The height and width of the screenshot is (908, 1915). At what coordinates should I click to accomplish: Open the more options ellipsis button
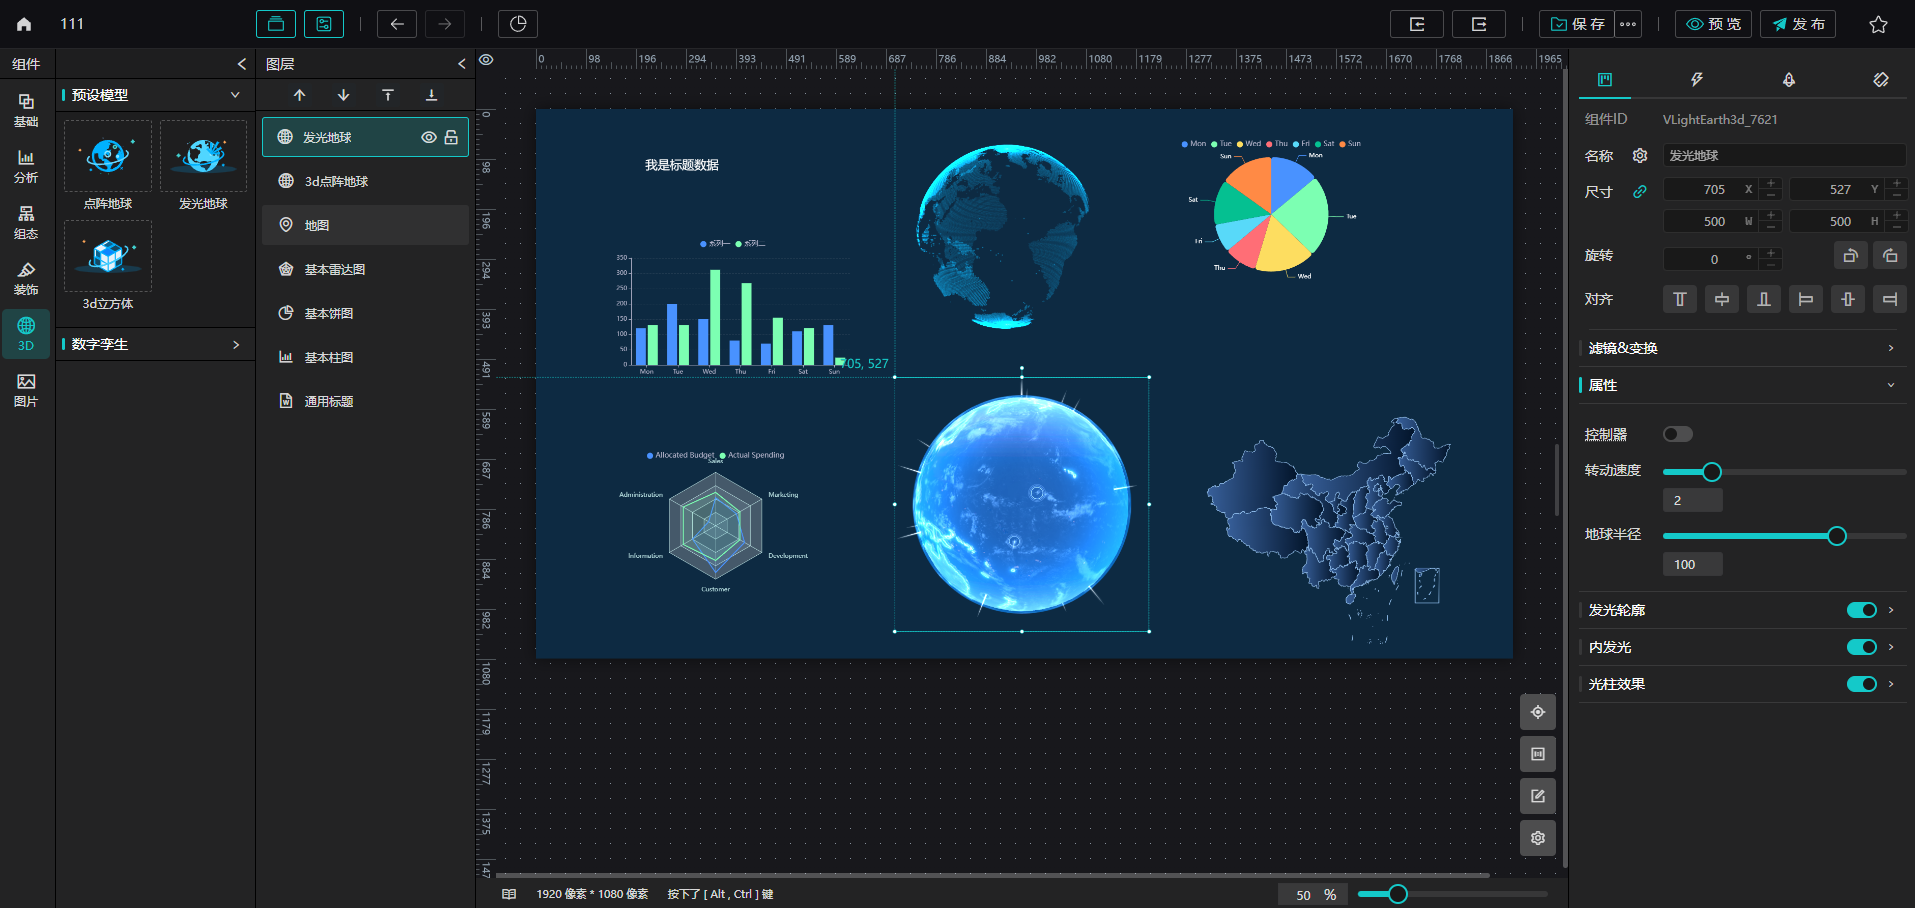tap(1628, 24)
